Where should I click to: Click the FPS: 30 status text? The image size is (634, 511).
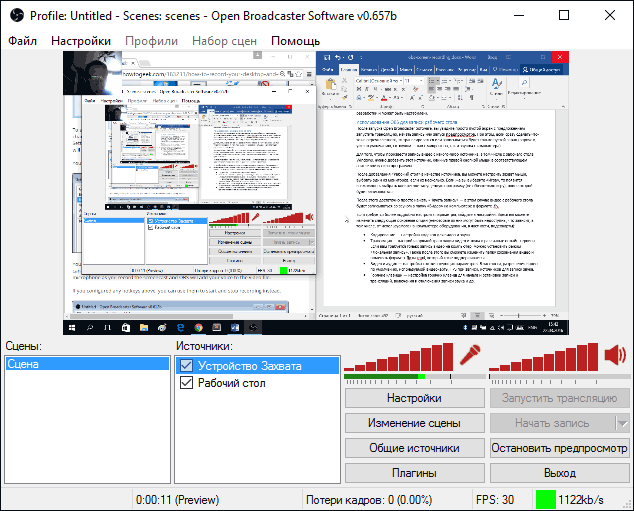tap(495, 500)
